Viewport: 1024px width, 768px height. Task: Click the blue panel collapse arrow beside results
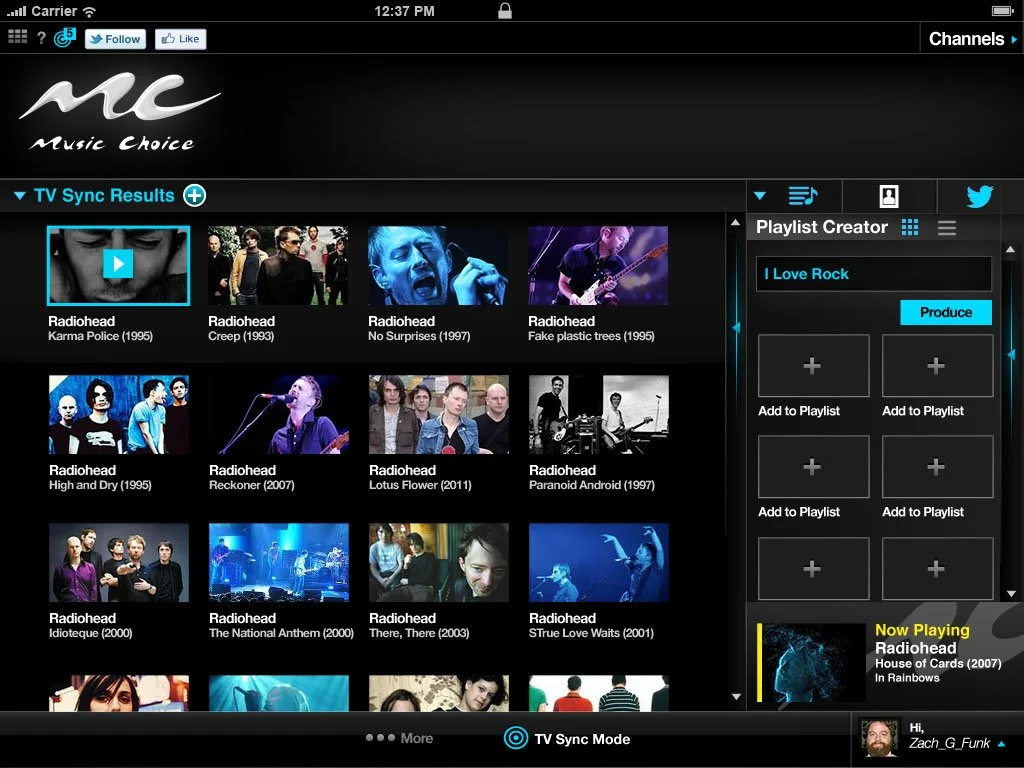click(x=736, y=327)
